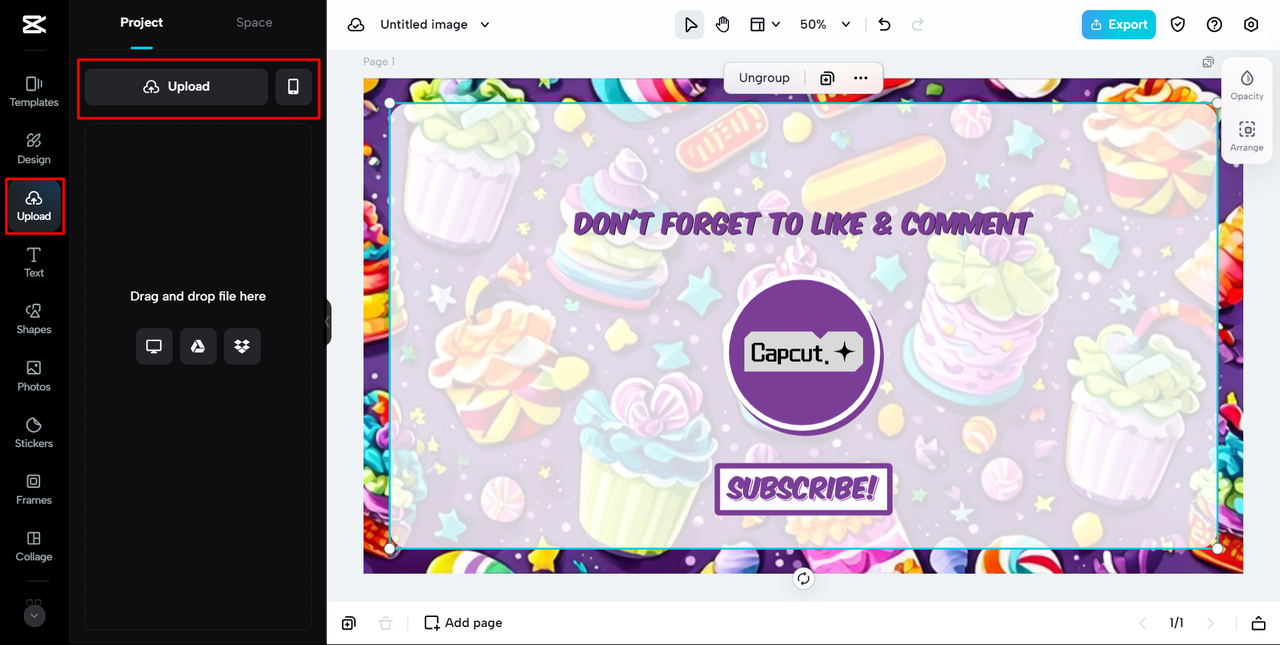Go to next page arrow

(x=1211, y=623)
